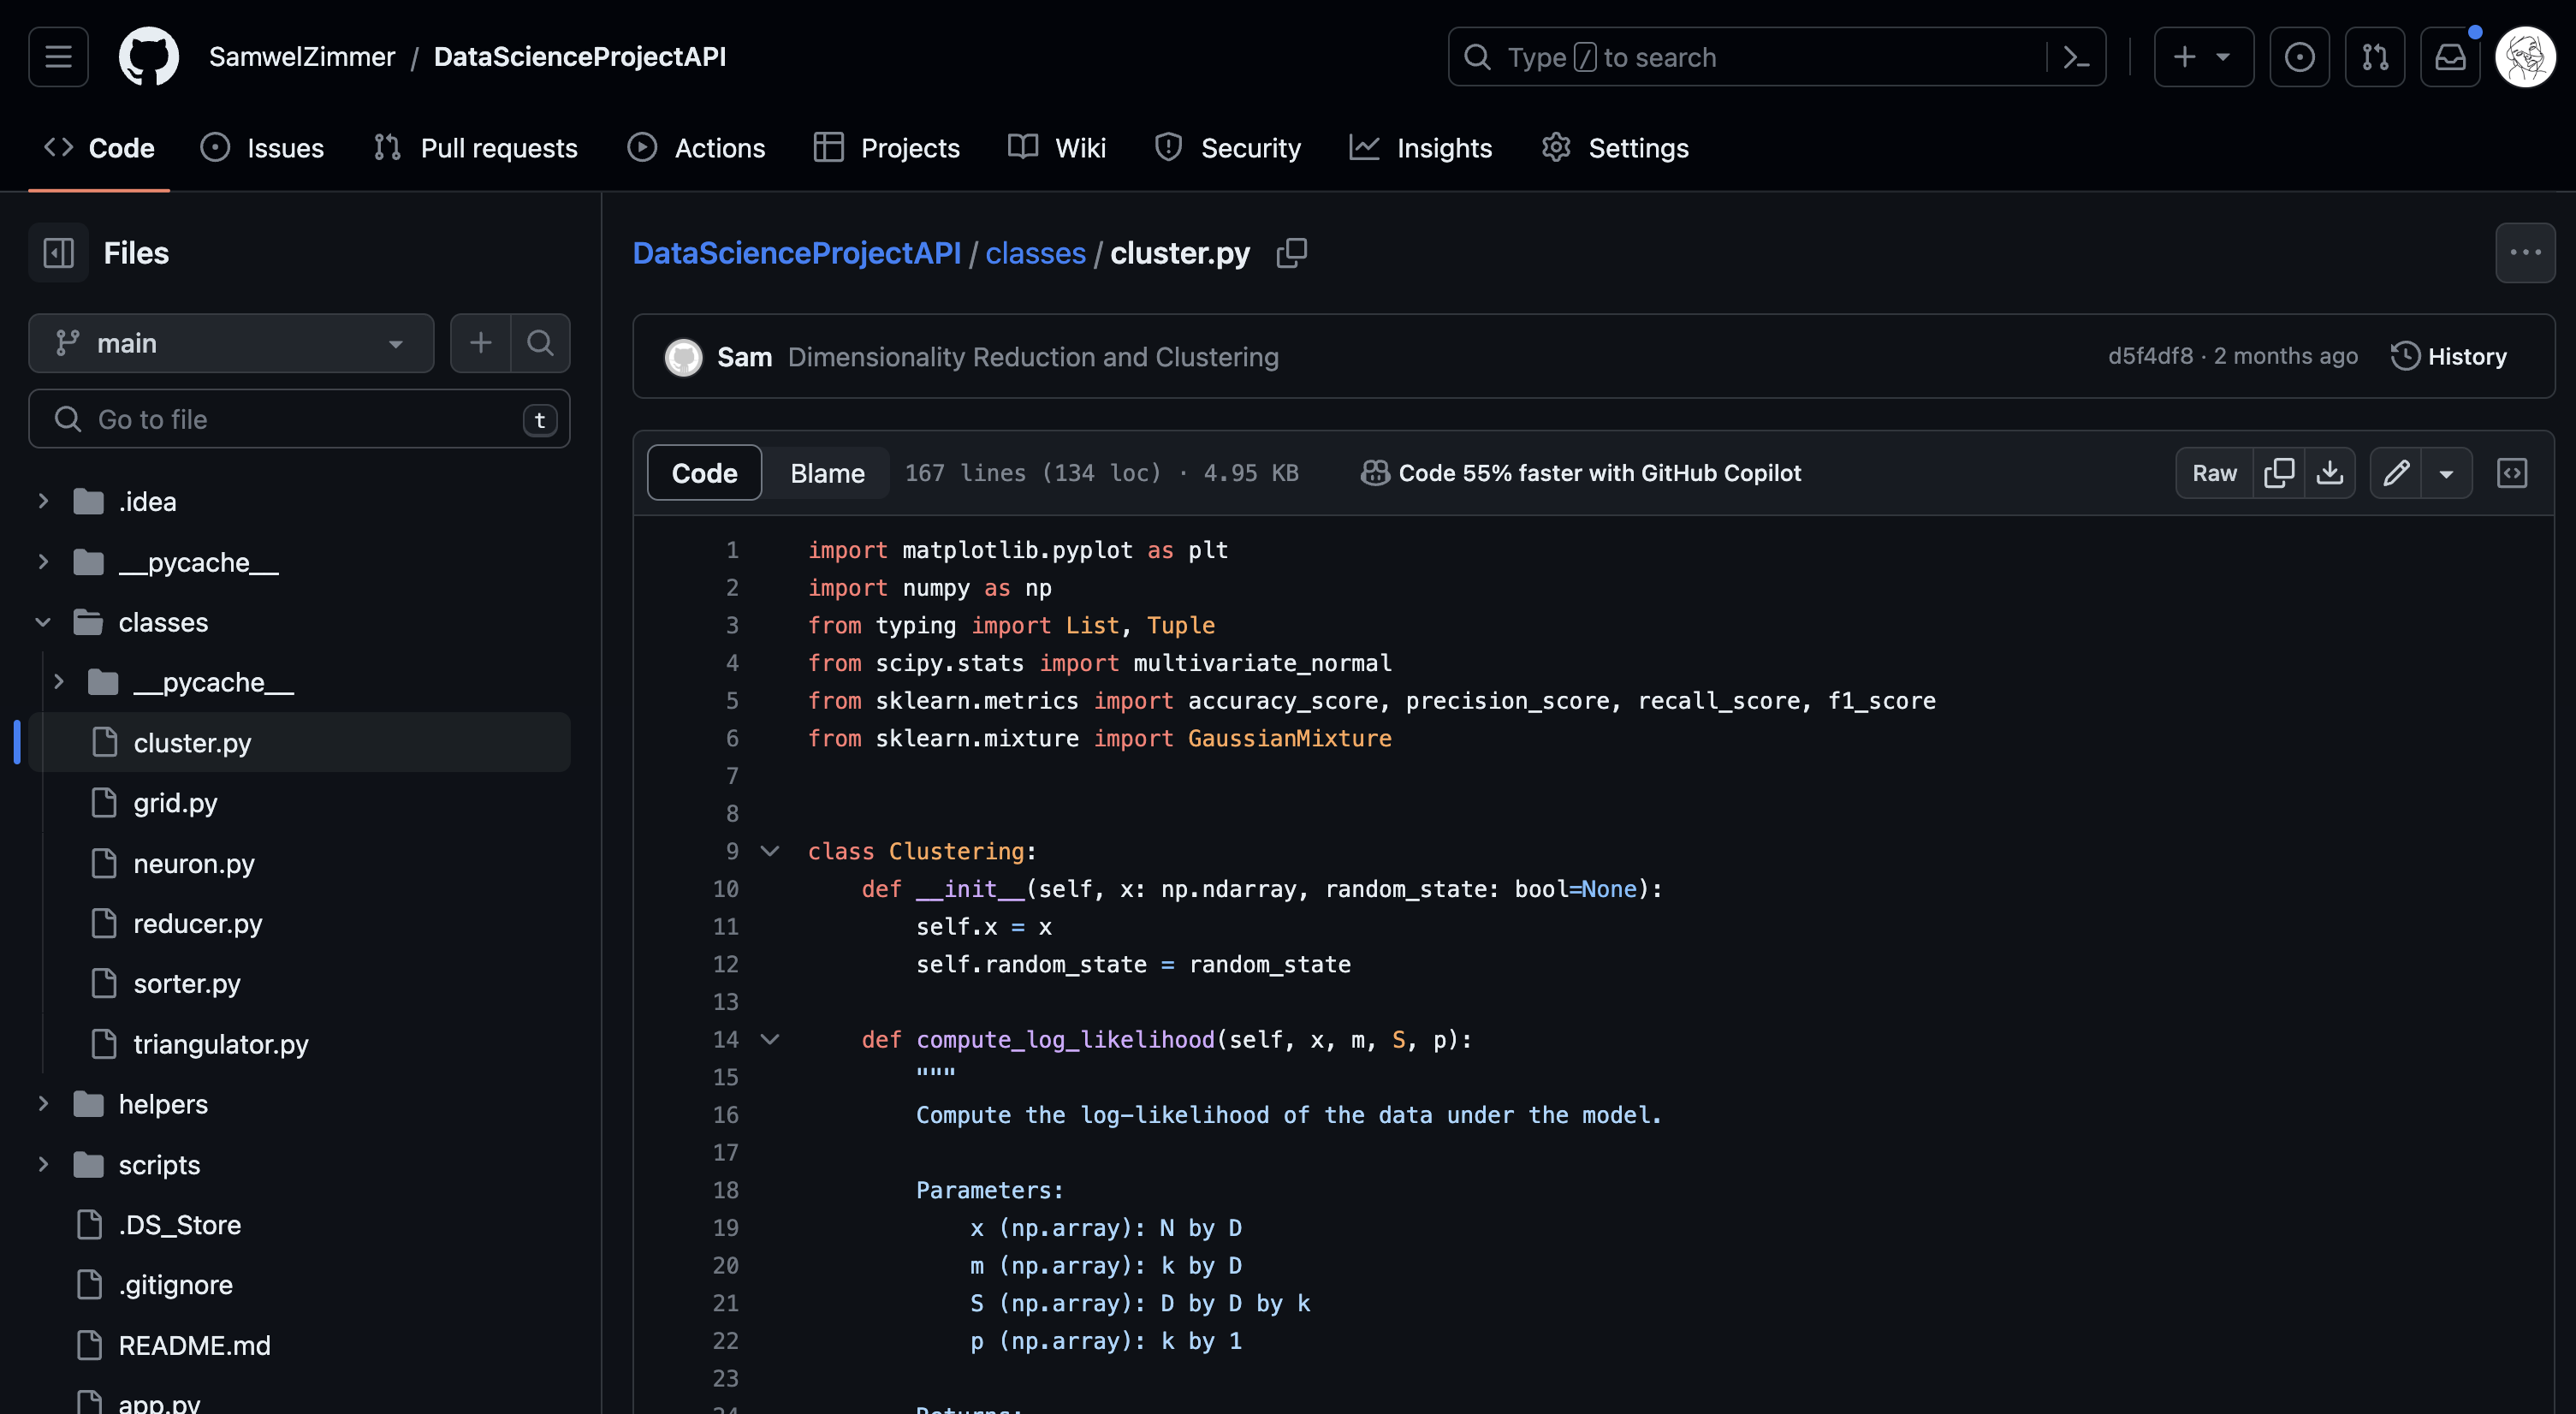The height and width of the screenshot is (1414, 2576).
Task: Switch to the Blame view
Action: (x=827, y=472)
